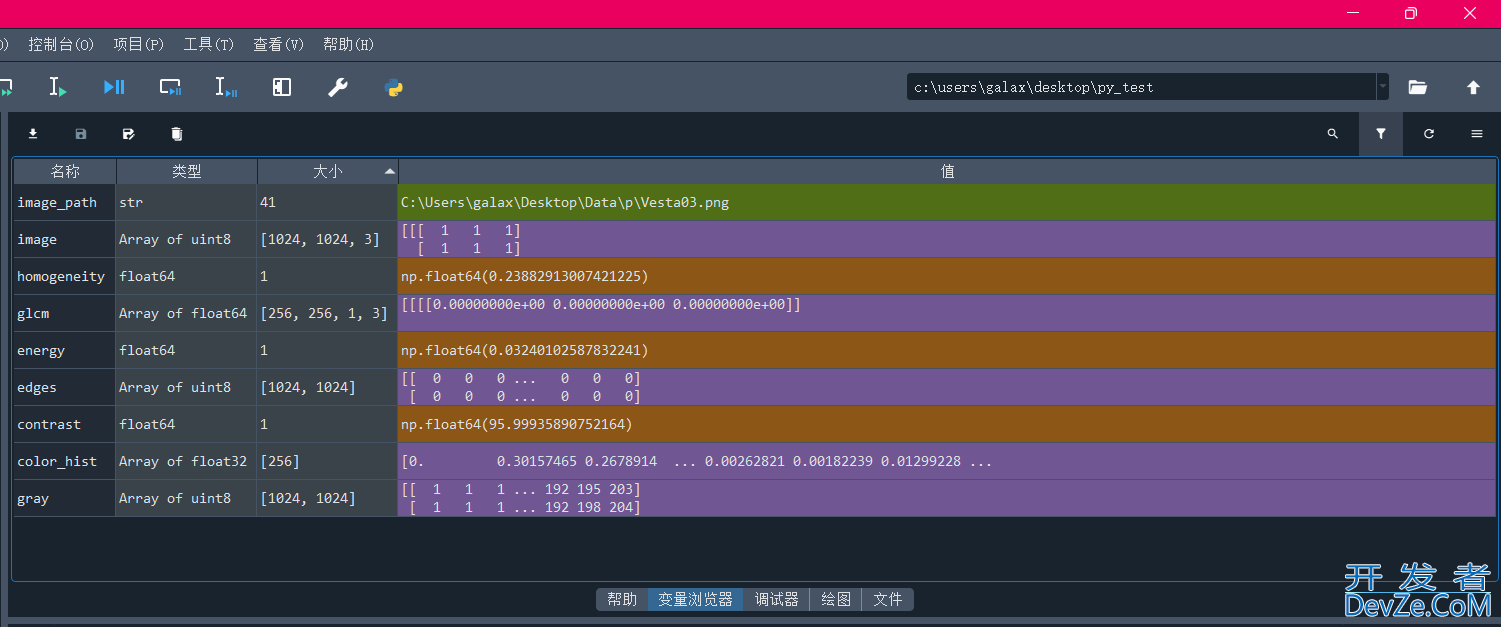
Task: Click the color_hist array value cell
Action: pyautogui.click(x=947, y=461)
